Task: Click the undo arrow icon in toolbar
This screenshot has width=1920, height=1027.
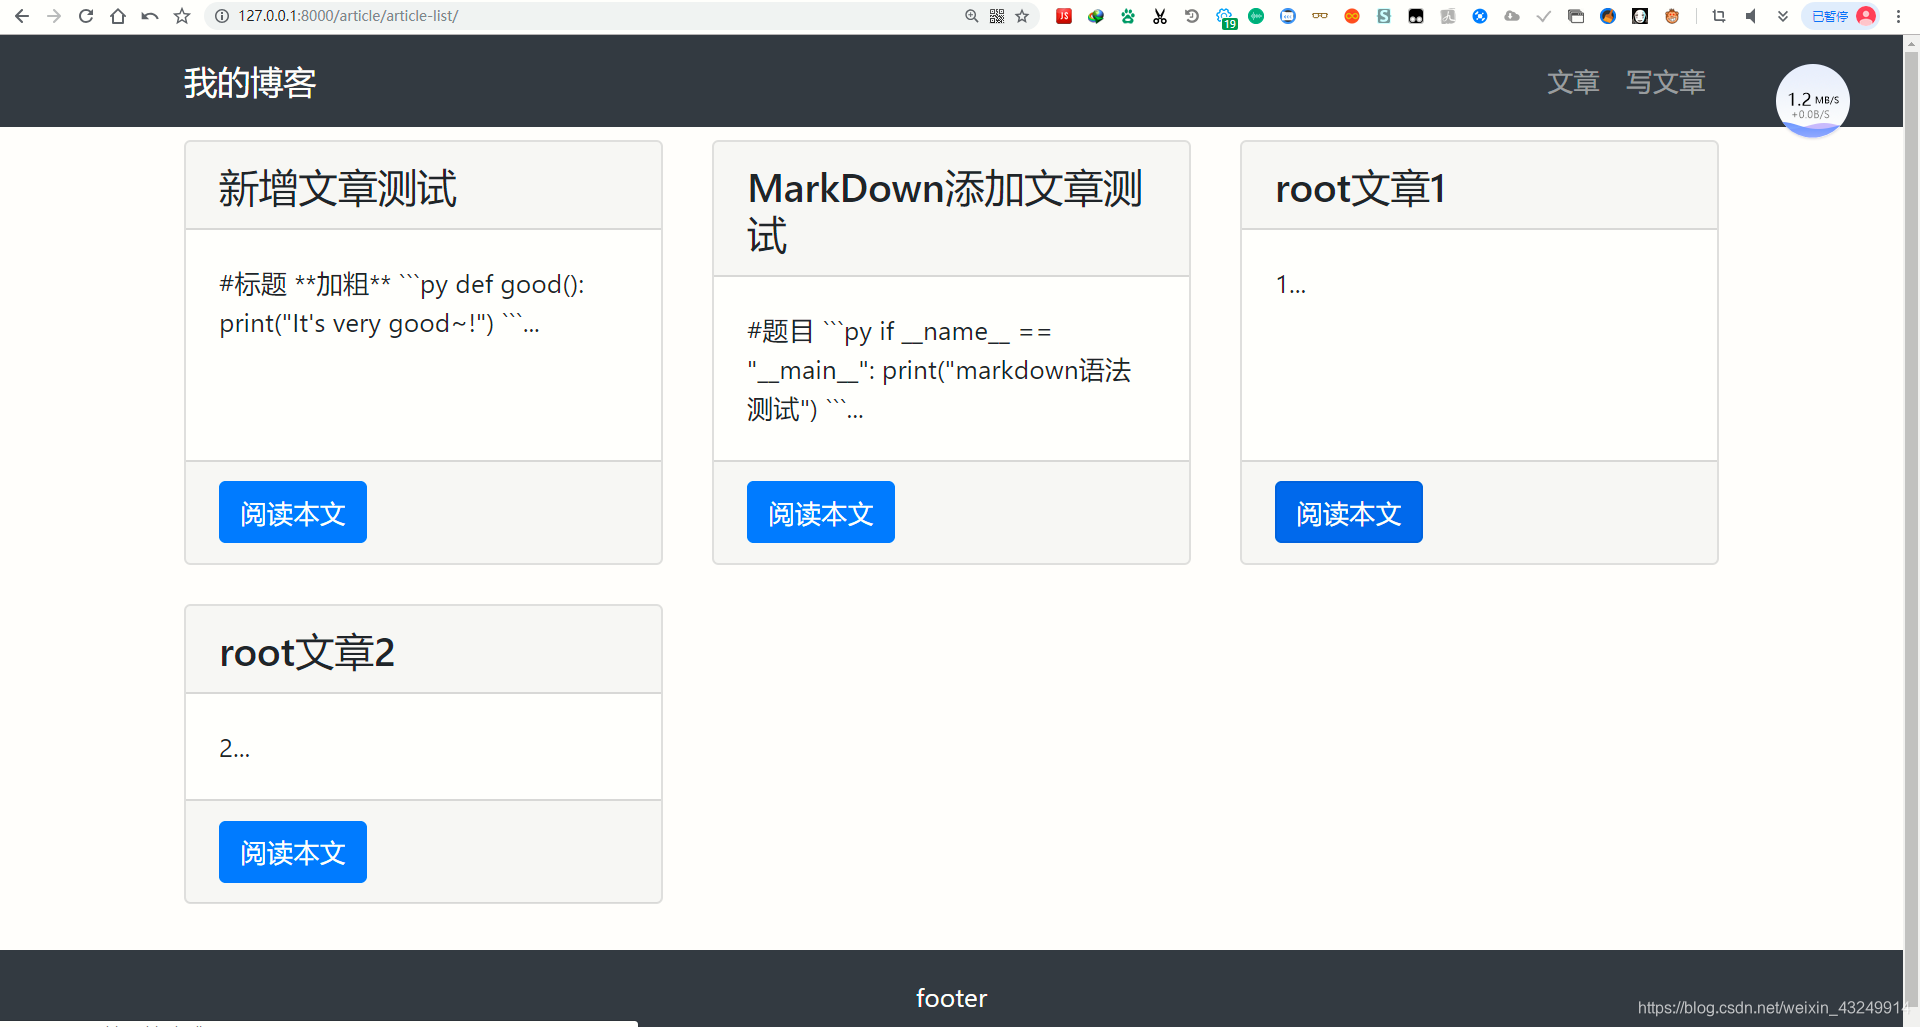Action: pos(150,16)
